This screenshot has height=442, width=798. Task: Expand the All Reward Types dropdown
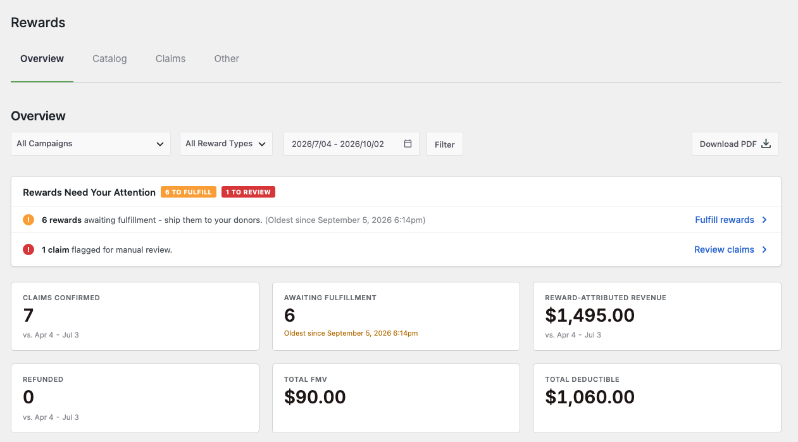click(x=226, y=144)
